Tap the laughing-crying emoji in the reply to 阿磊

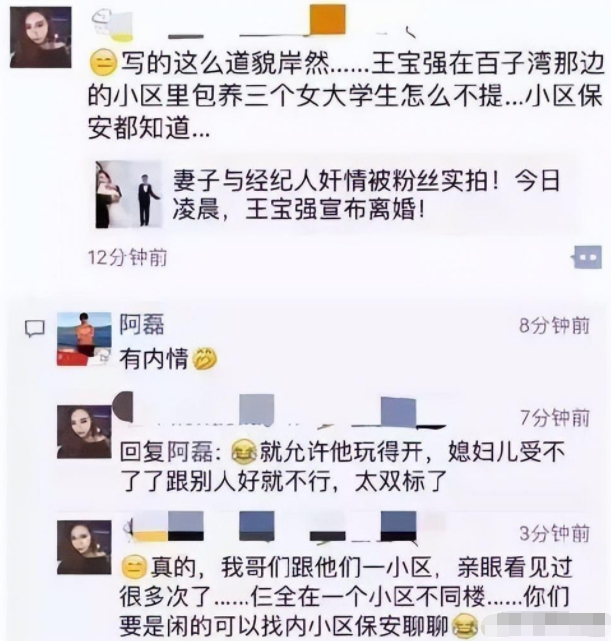coord(244,452)
